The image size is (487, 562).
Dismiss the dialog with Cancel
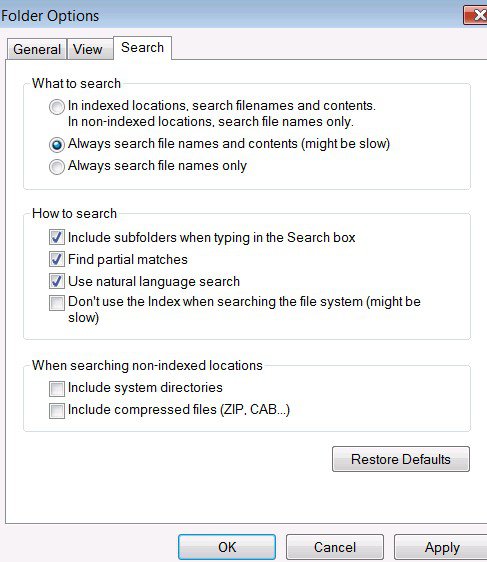pos(335,547)
